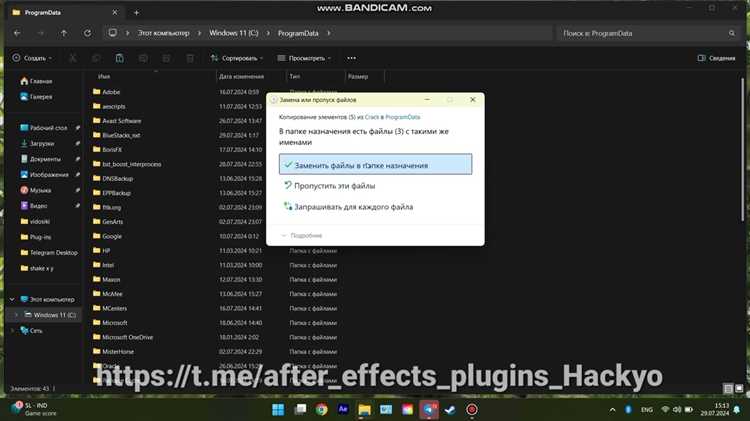This screenshot has width=750, height=421.
Task: Open Telegram Desktop folder in sidebar
Action: click(x=49, y=253)
